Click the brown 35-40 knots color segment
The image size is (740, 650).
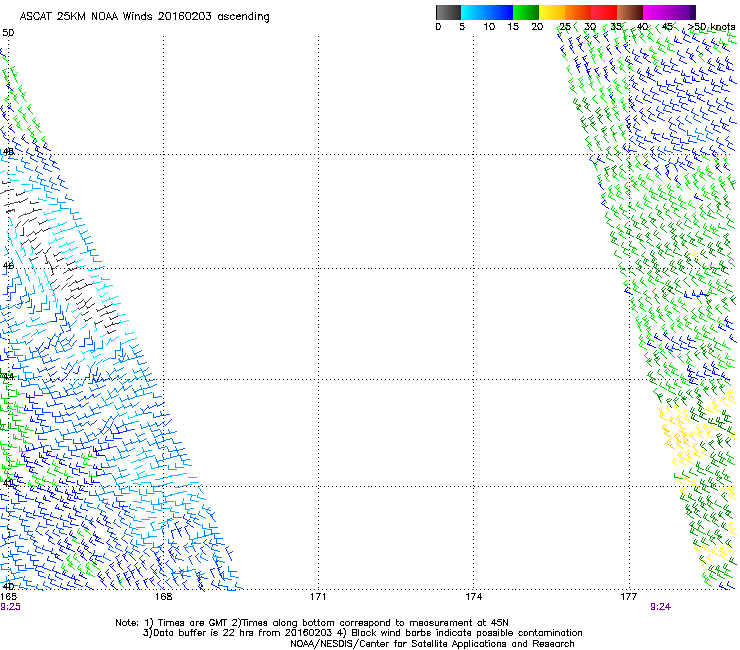tap(630, 12)
